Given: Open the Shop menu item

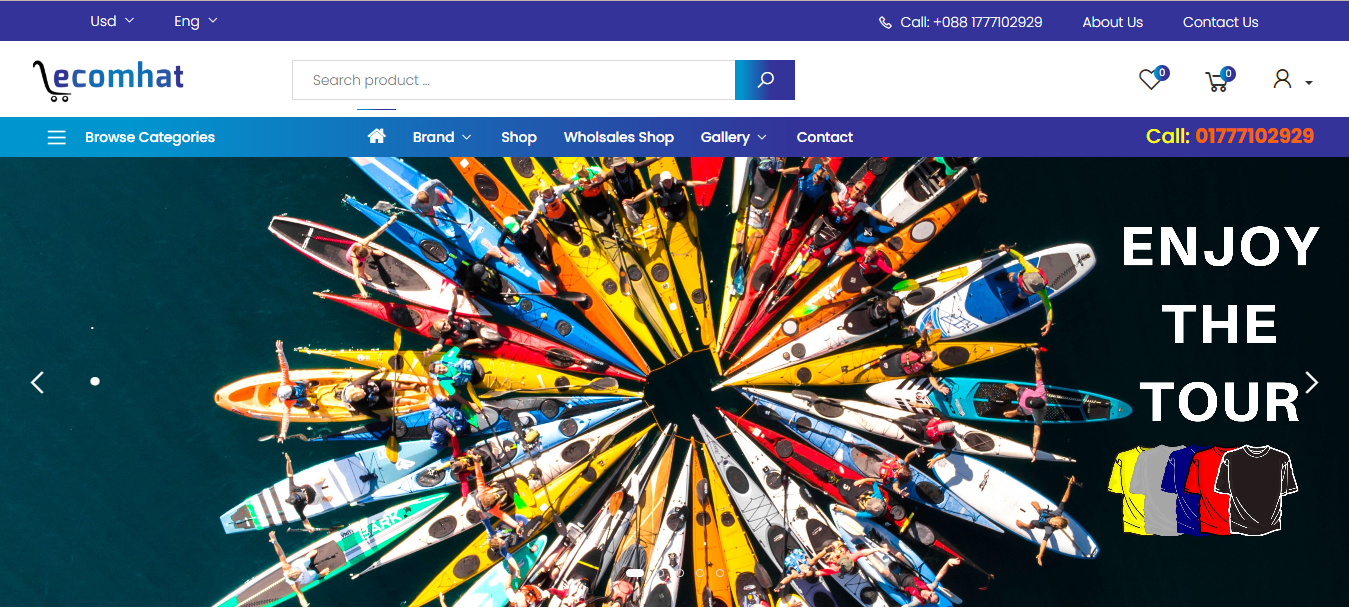Looking at the screenshot, I should tap(519, 137).
